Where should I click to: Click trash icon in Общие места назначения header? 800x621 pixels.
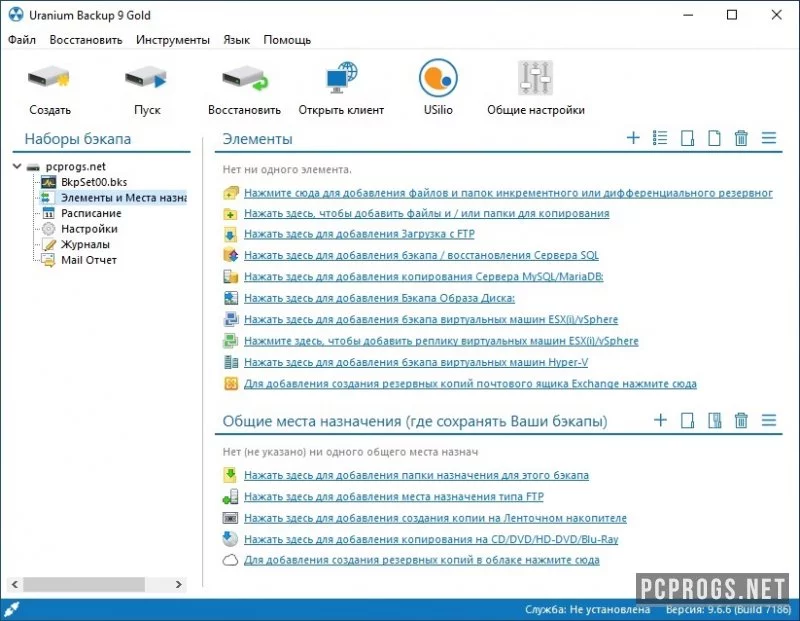(x=741, y=420)
